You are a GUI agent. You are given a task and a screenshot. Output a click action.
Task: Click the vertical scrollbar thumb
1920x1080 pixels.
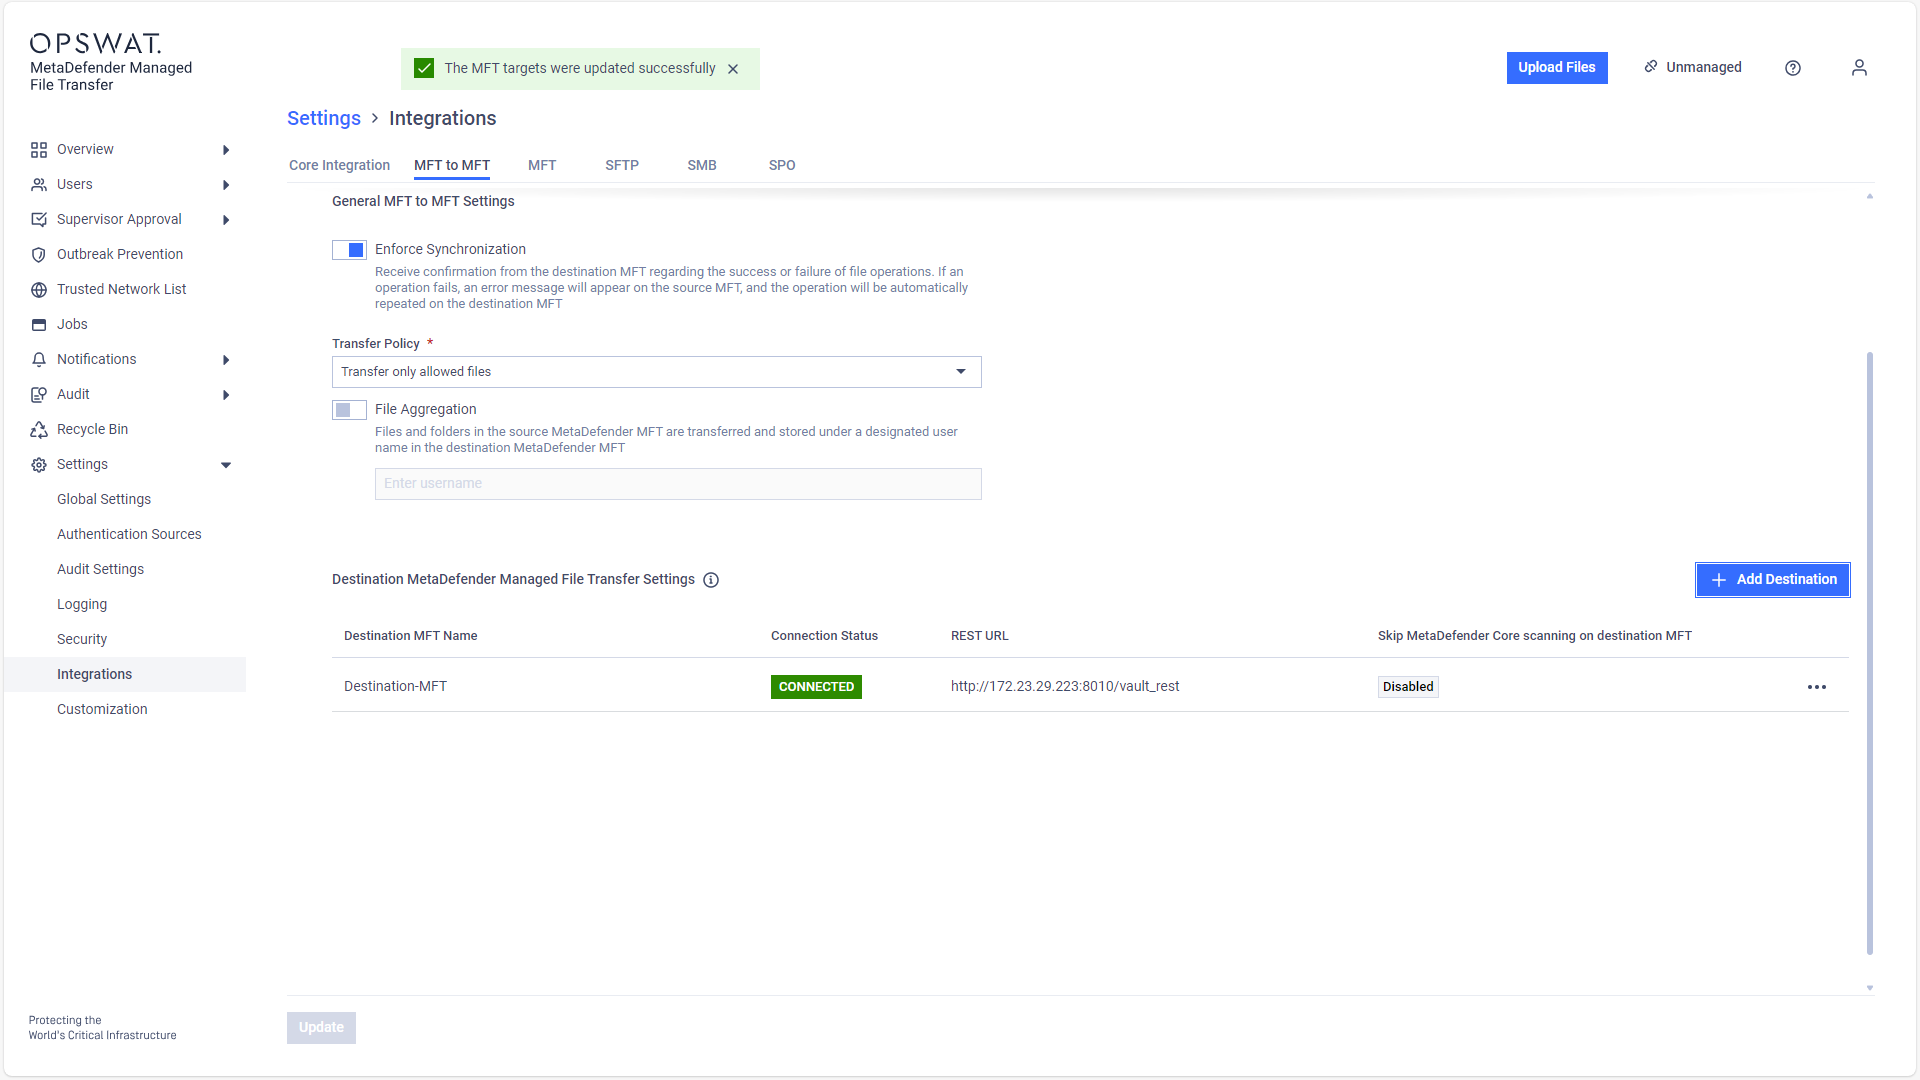(1870, 653)
